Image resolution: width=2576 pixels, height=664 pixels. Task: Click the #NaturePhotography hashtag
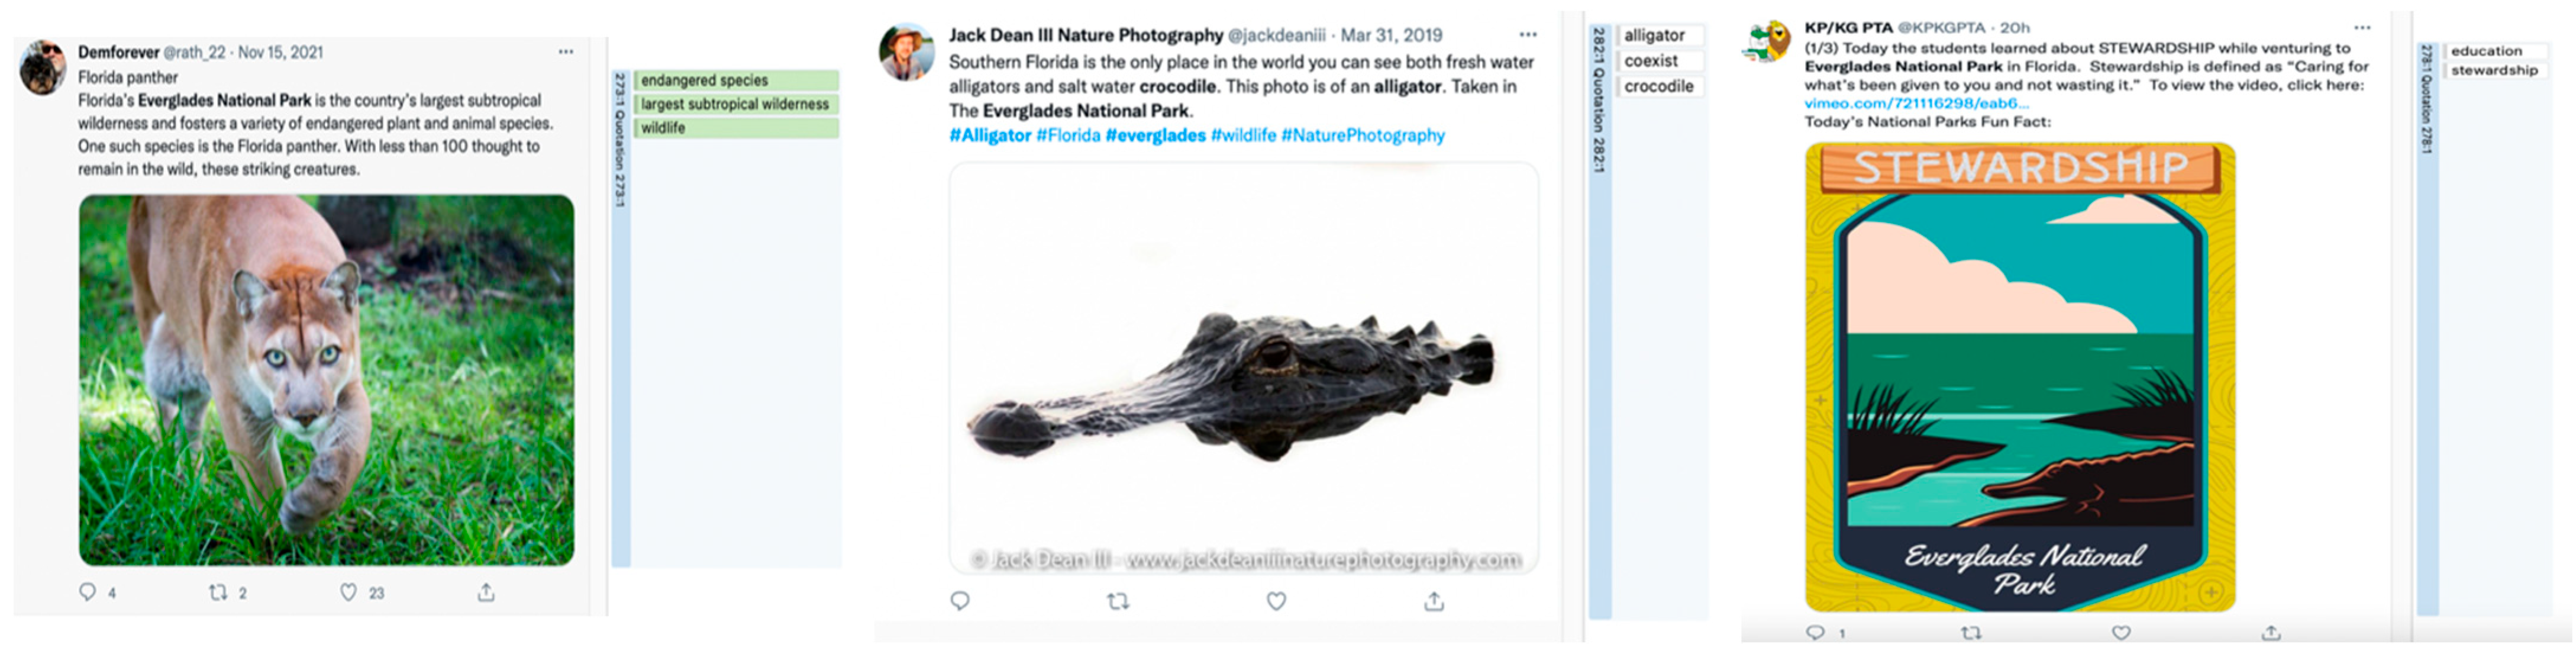1362,135
